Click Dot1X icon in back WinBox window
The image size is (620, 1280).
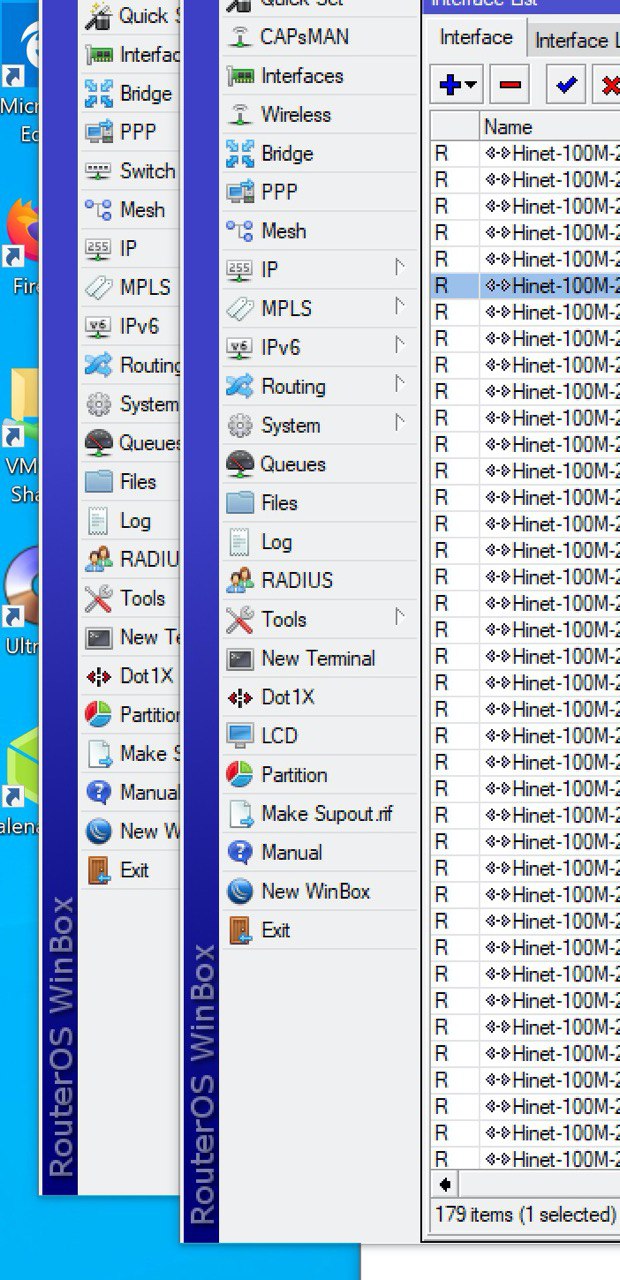point(98,676)
